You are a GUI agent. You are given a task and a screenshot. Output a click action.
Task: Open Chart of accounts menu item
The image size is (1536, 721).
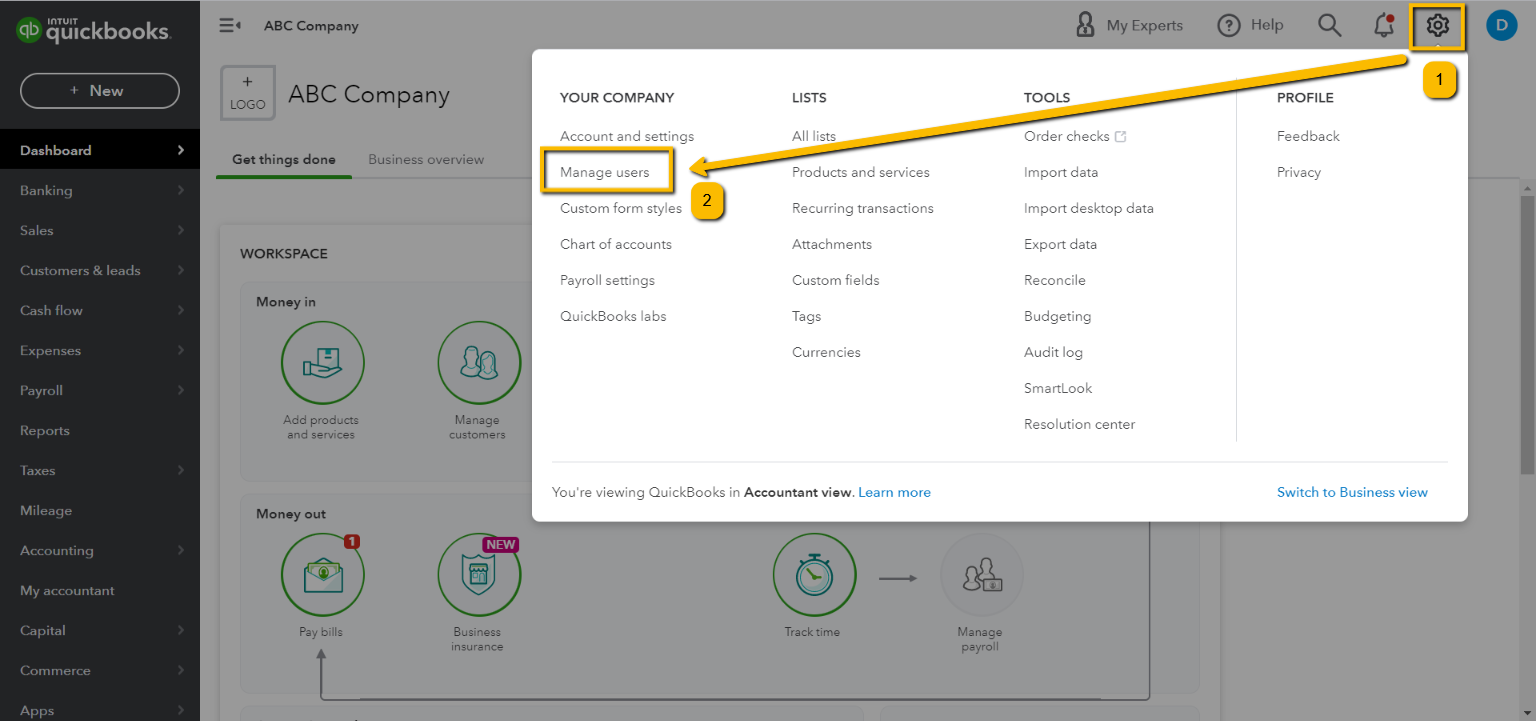(615, 244)
